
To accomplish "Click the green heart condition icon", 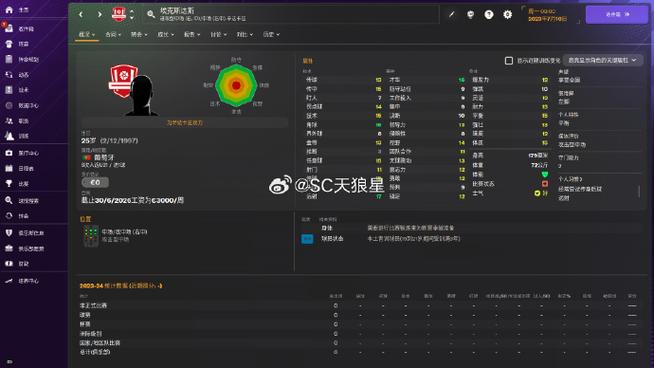I will click(x=545, y=175).
